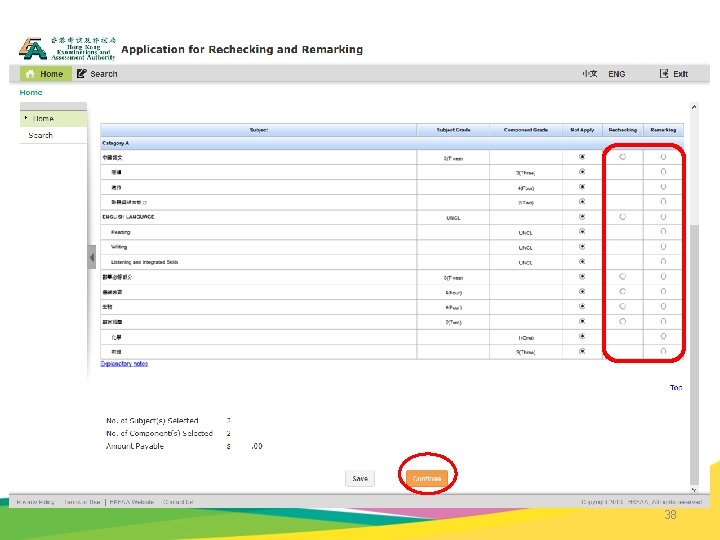The image size is (720, 540).
Task: Click the No. of Subject(s) Selected label
Action: (152, 420)
